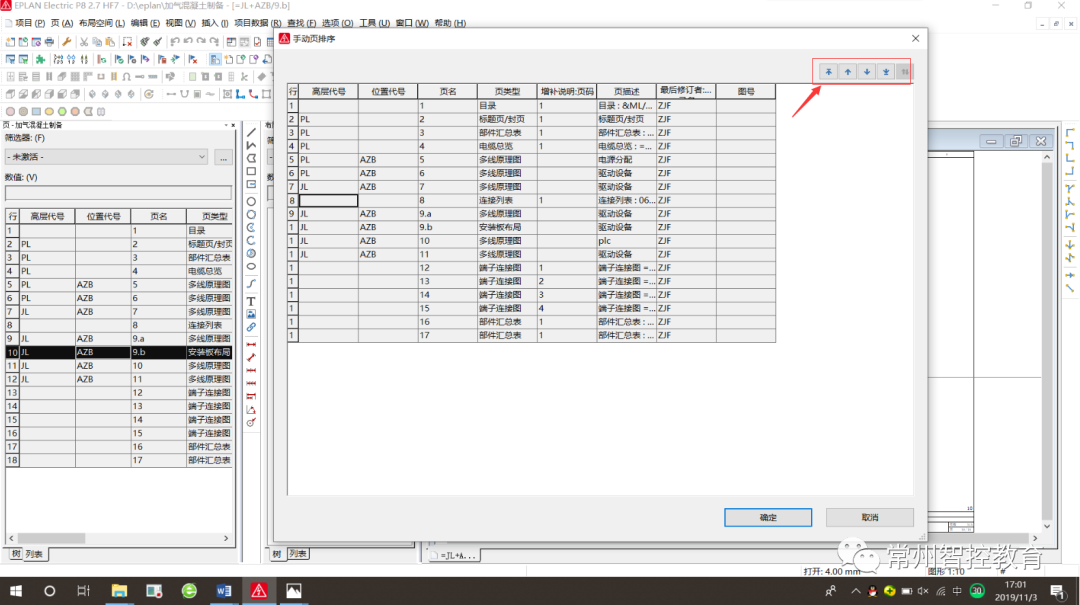Image resolution: width=1080 pixels, height=605 pixels.
Task: Select the insert image tool
Action: (x=251, y=314)
